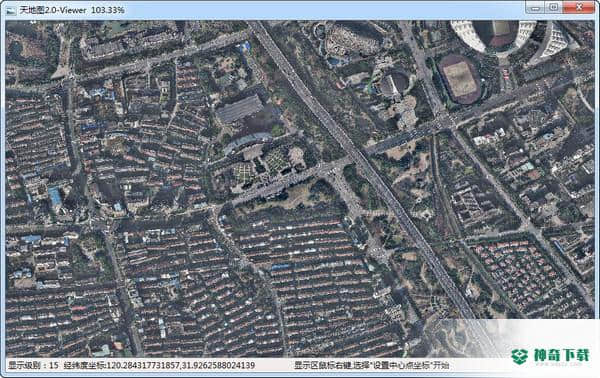Click the green 神奇下载 logo icon
Image resolution: width=600 pixels, height=378 pixels.
click(x=520, y=356)
